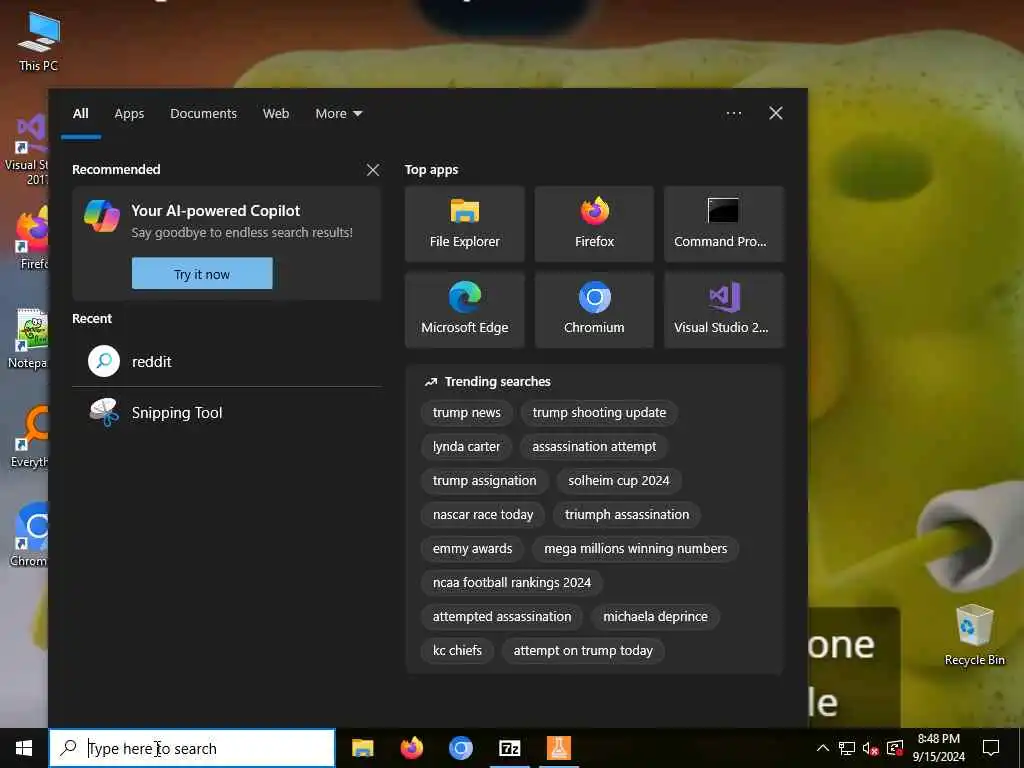Click the Windows Start button
The height and width of the screenshot is (768, 1024).
pyautogui.click(x=24, y=748)
